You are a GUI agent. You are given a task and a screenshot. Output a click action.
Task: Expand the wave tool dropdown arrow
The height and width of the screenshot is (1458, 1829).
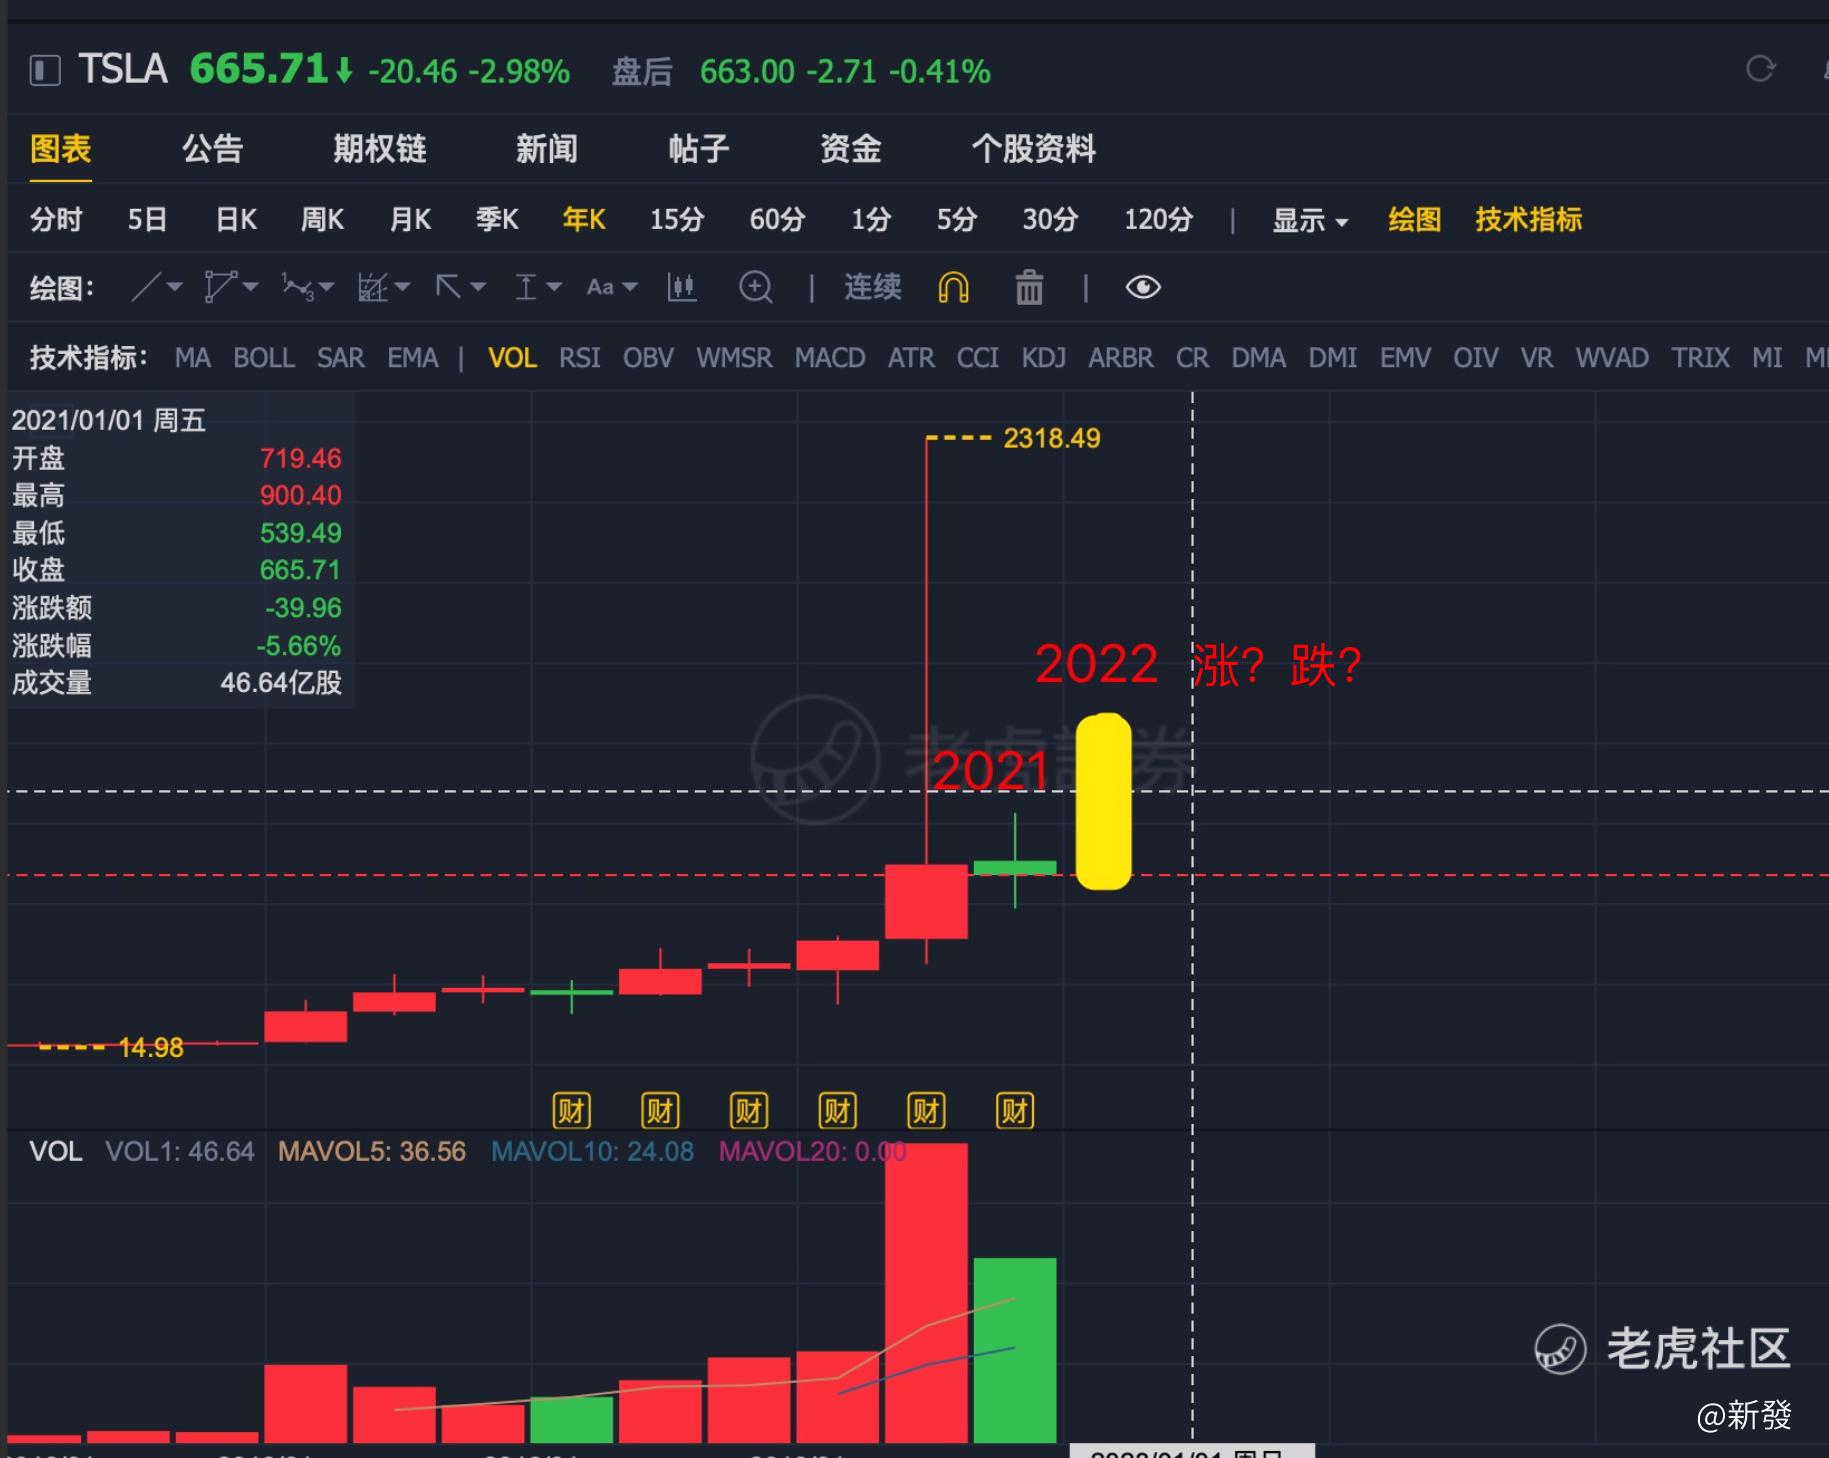(326, 288)
